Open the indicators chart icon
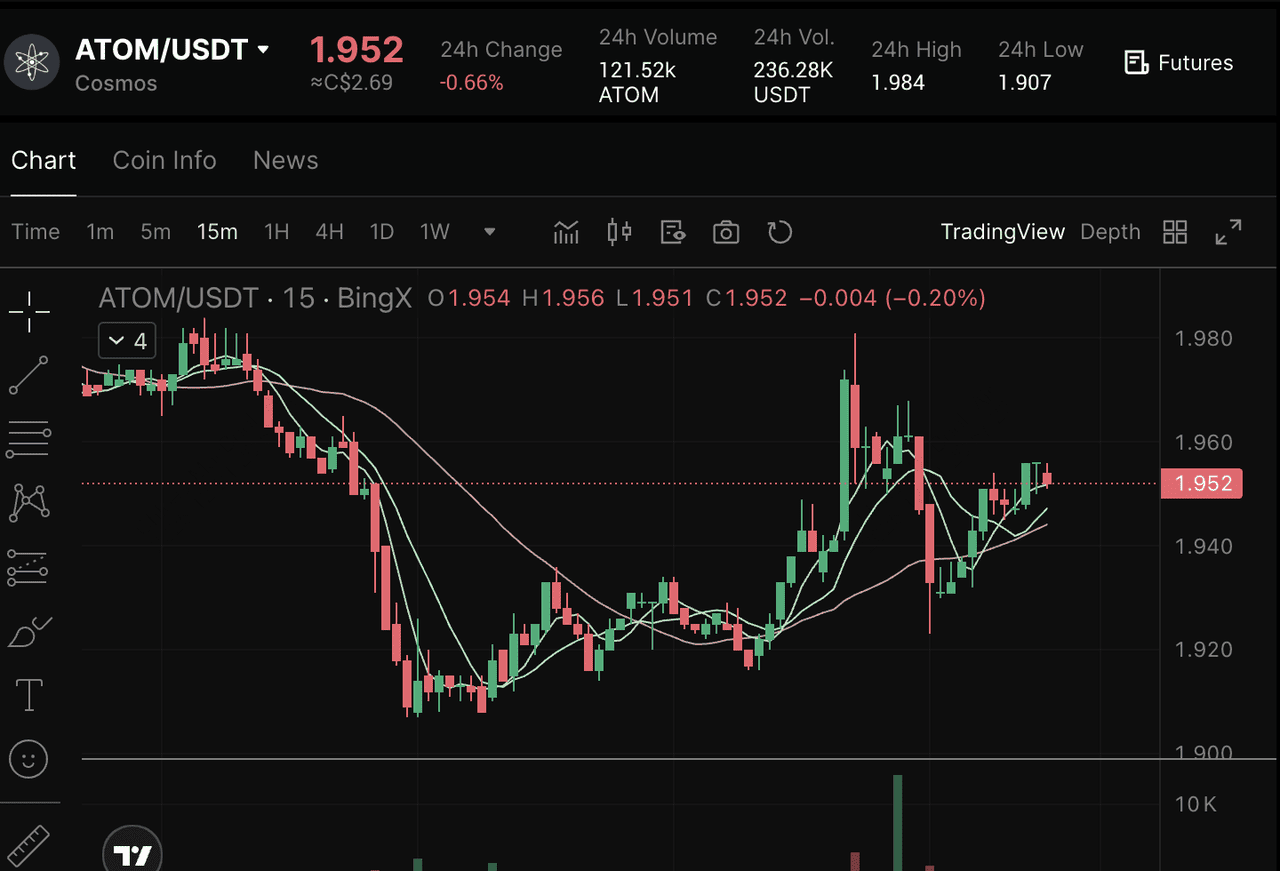This screenshot has width=1280, height=871. click(566, 232)
